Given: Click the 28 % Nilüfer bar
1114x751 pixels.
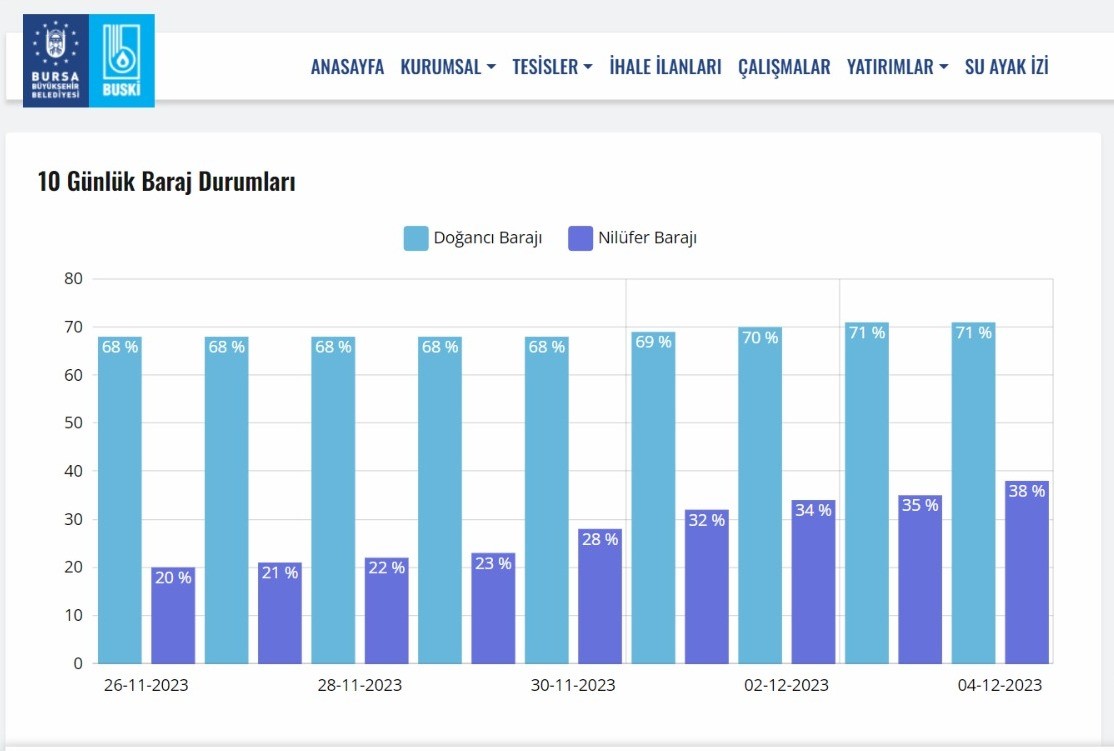Looking at the screenshot, I should coord(600,600).
